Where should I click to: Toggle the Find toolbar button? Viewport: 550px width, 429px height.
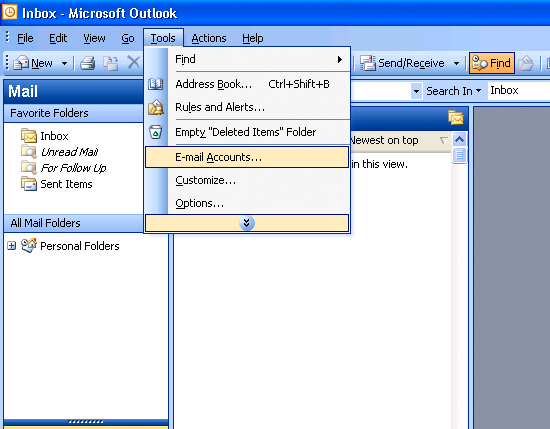point(491,63)
